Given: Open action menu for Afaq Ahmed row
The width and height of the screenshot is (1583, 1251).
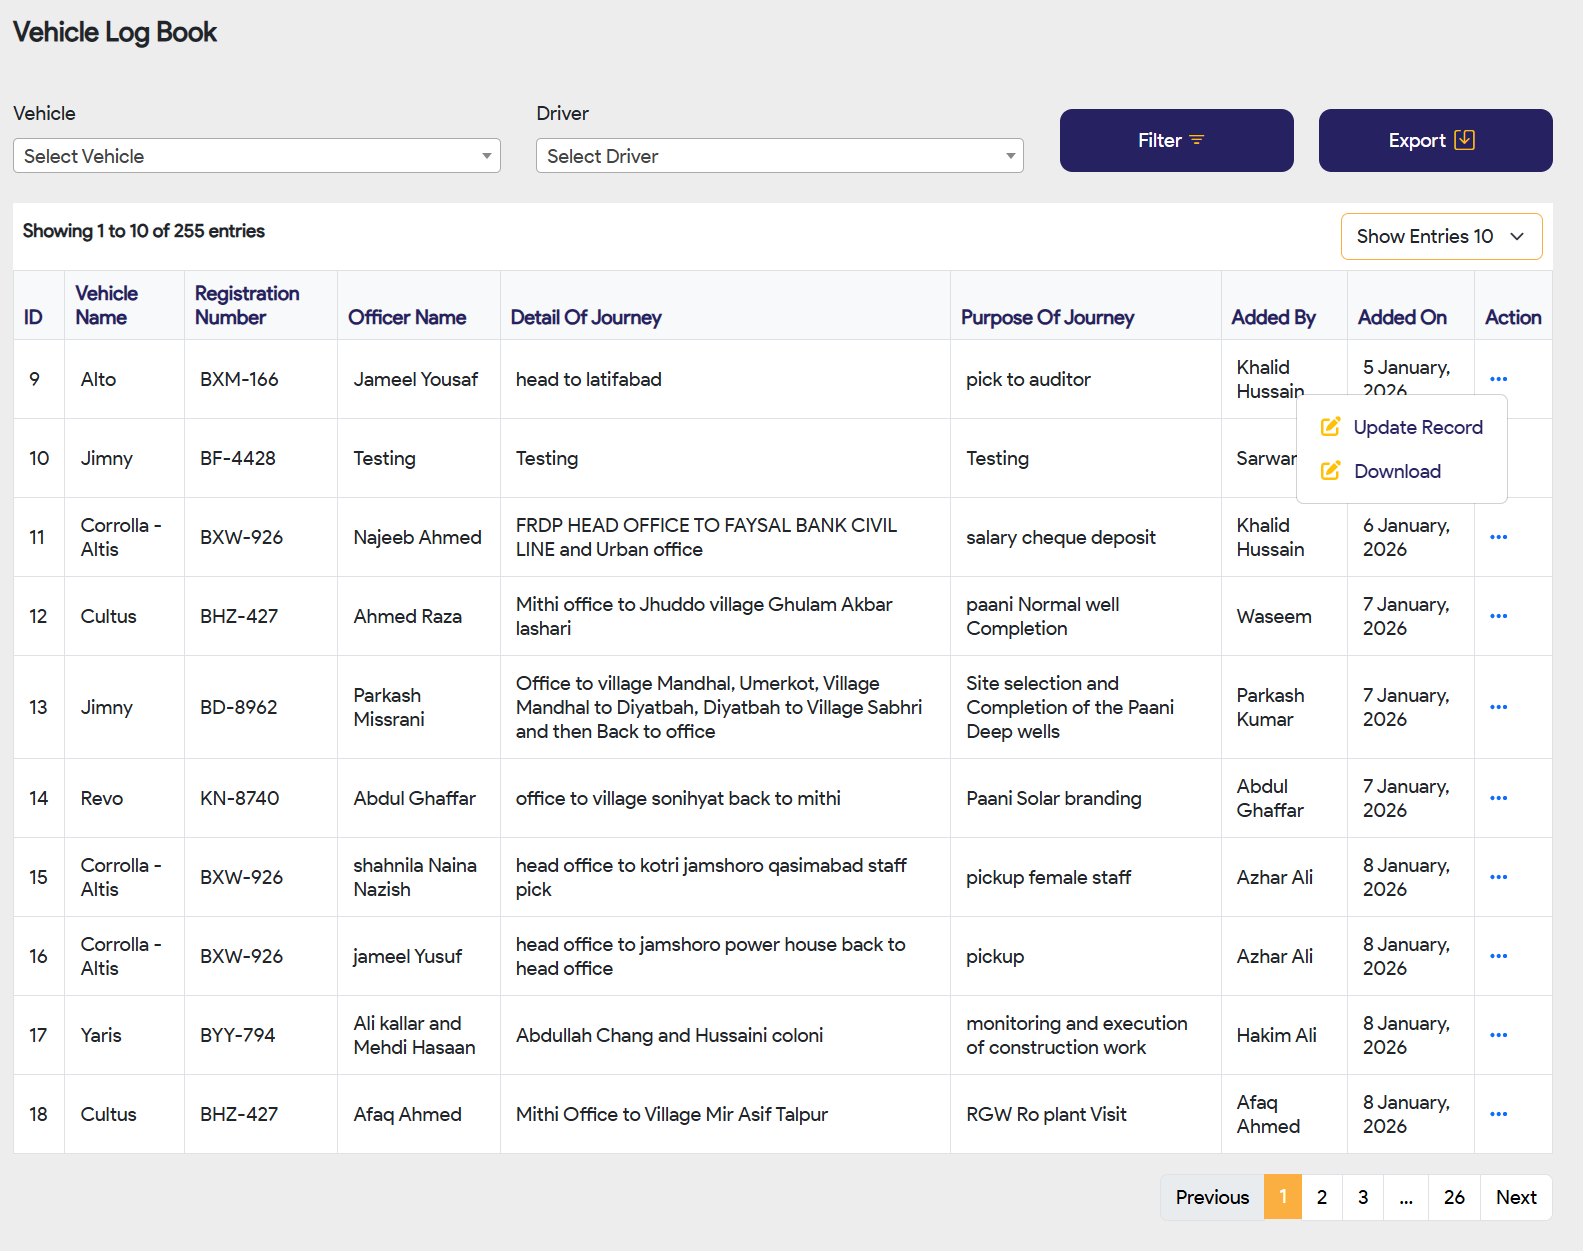Looking at the screenshot, I should 1498,1114.
